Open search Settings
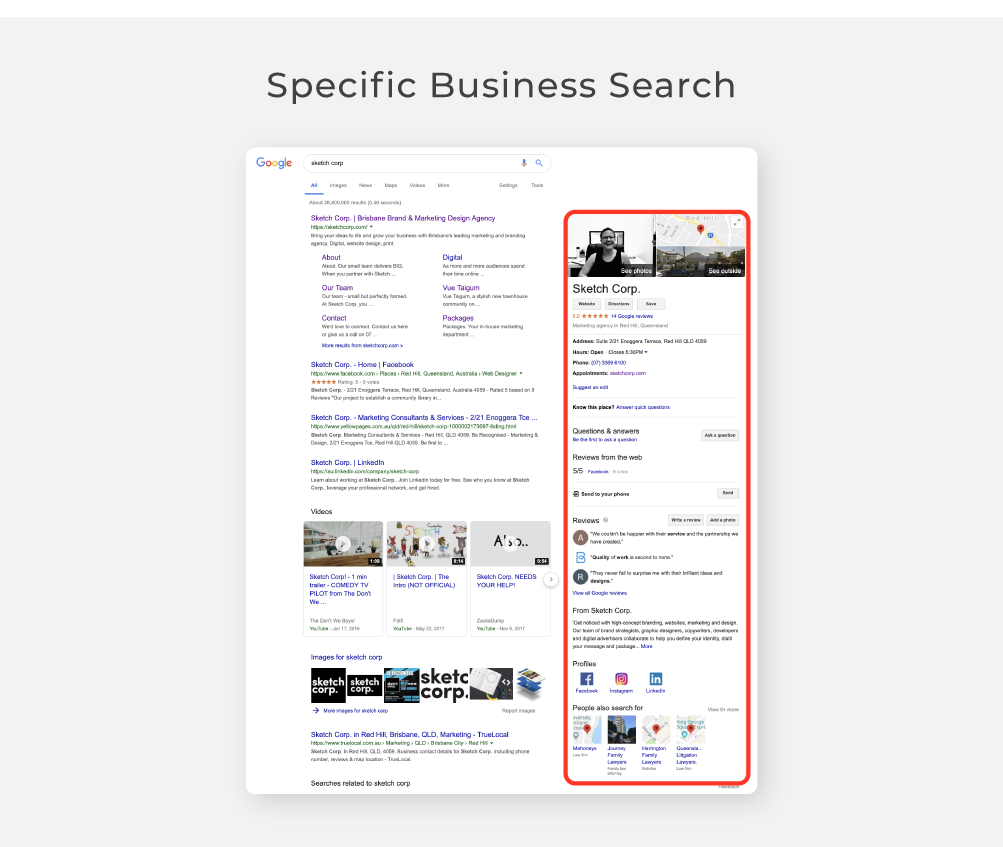 (508, 186)
